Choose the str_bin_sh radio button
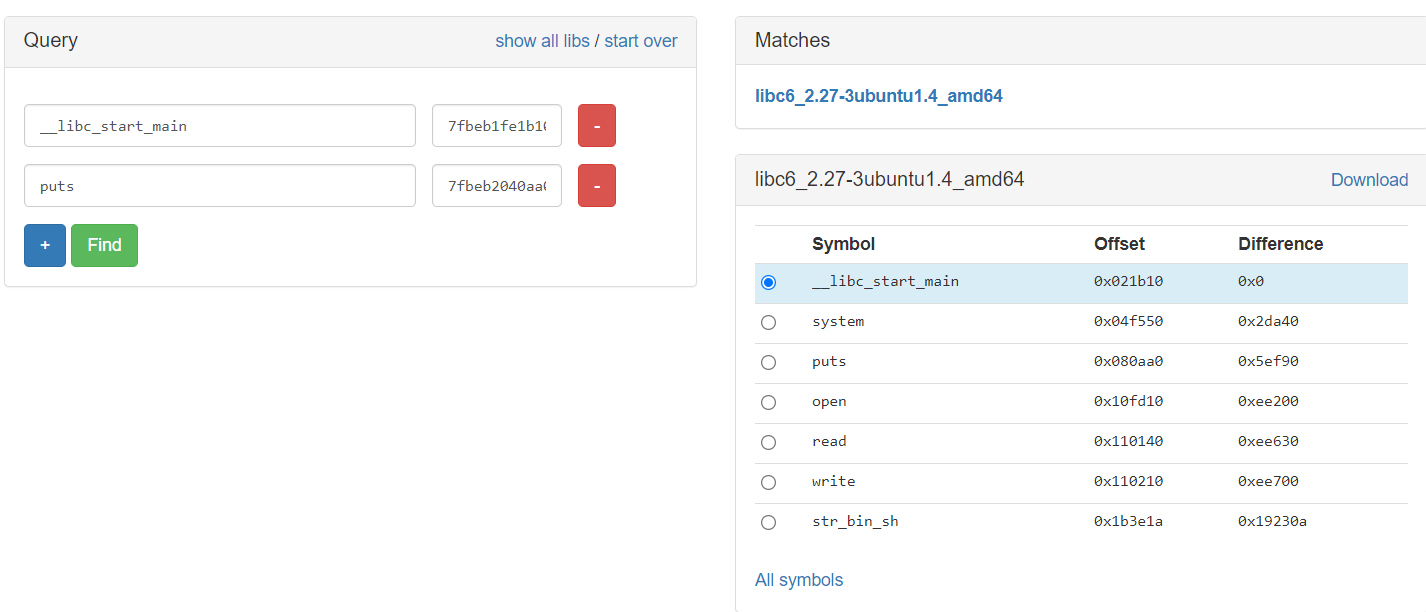This screenshot has width=1426, height=612. (x=768, y=522)
